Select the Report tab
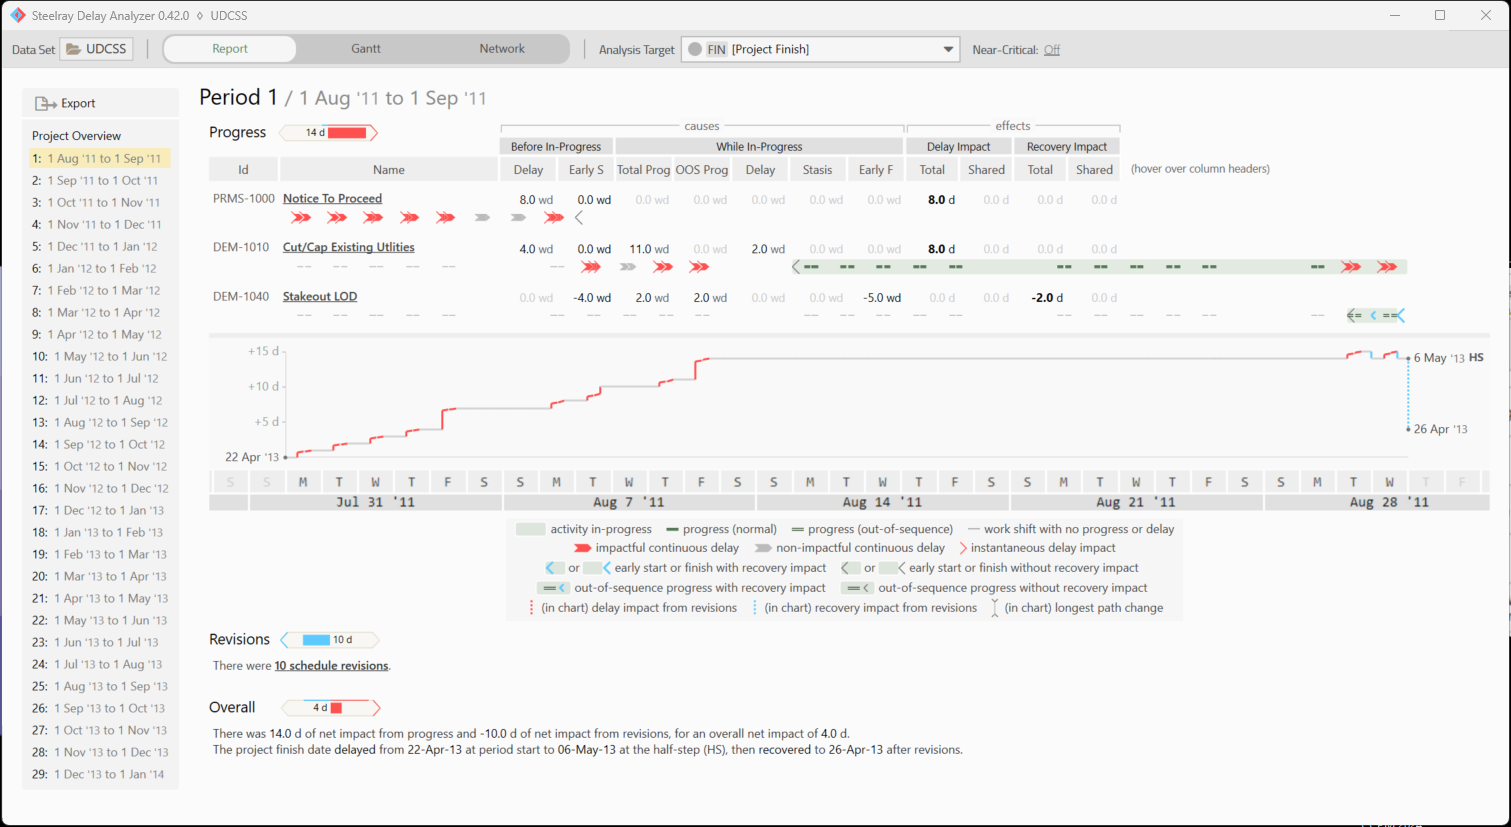The height and width of the screenshot is (827, 1511). [x=230, y=49]
